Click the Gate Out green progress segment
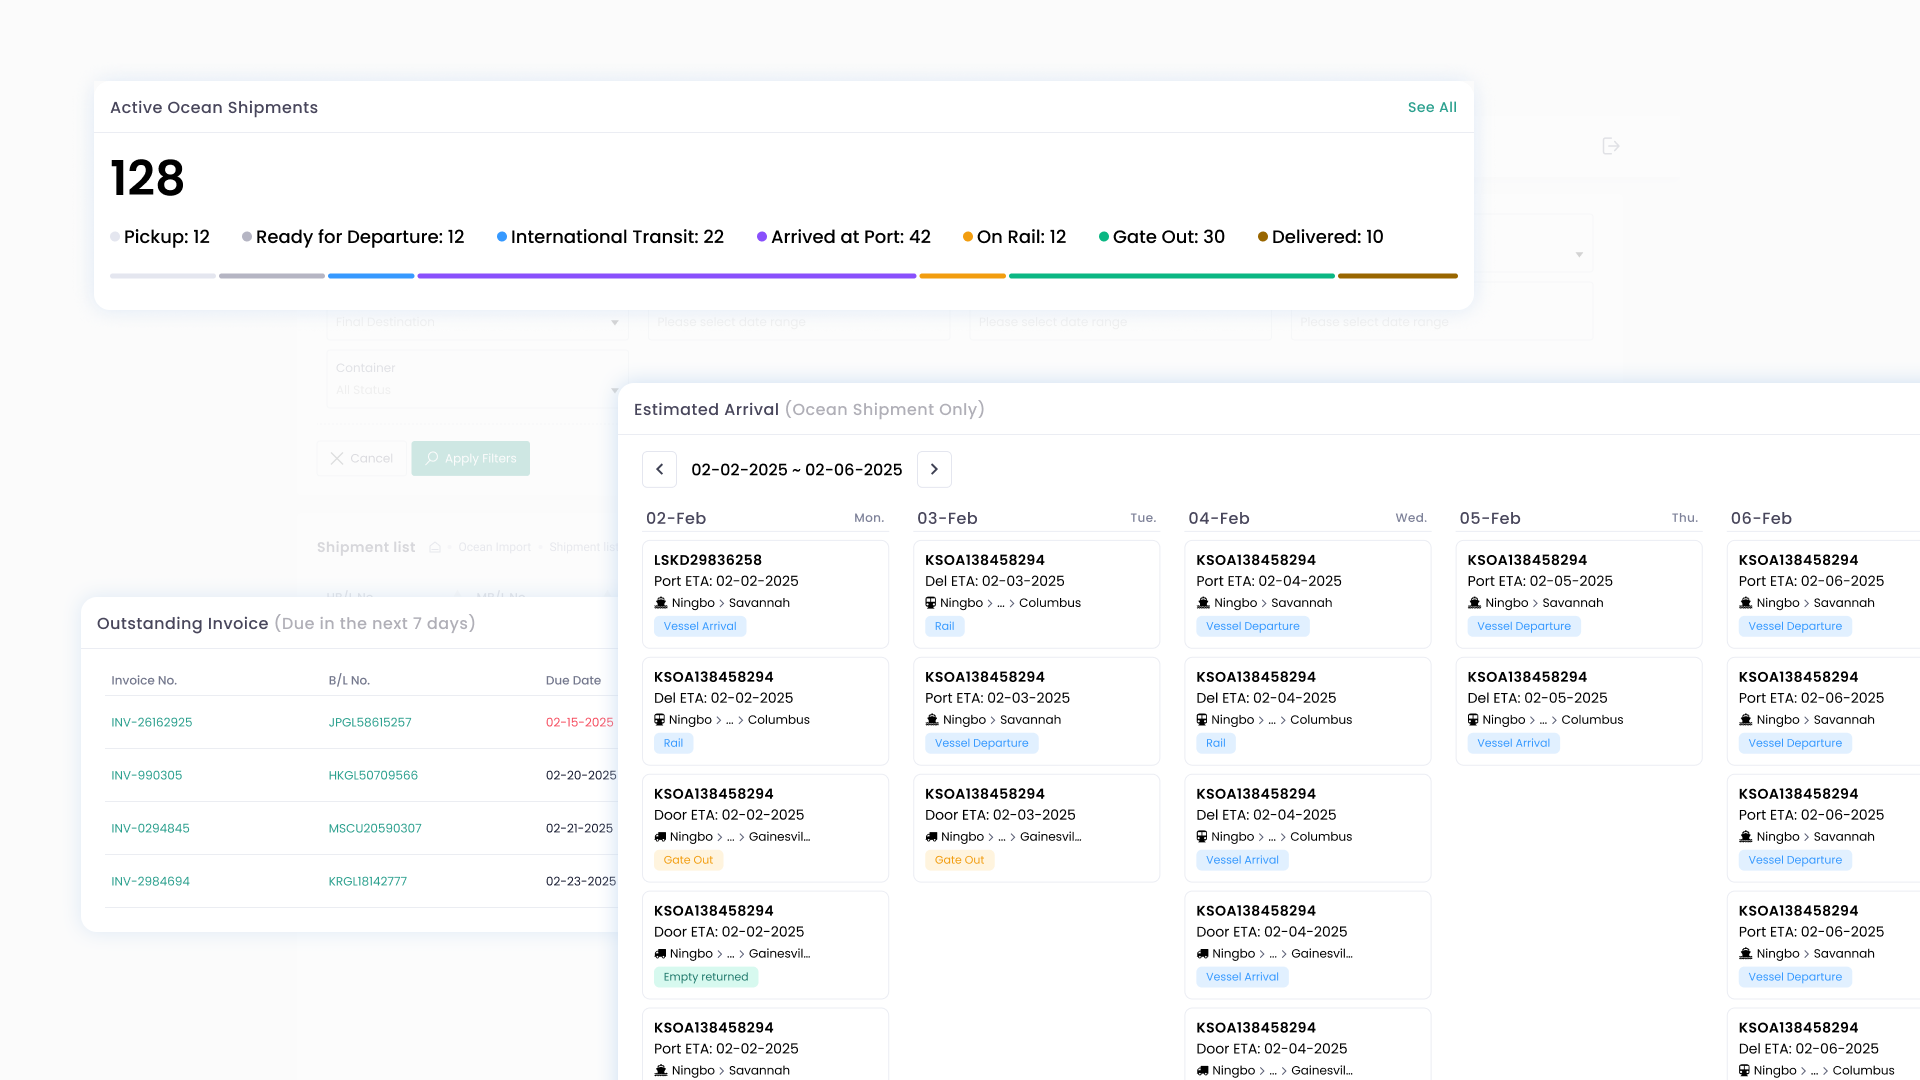Image resolution: width=1920 pixels, height=1080 pixels. (x=1172, y=276)
